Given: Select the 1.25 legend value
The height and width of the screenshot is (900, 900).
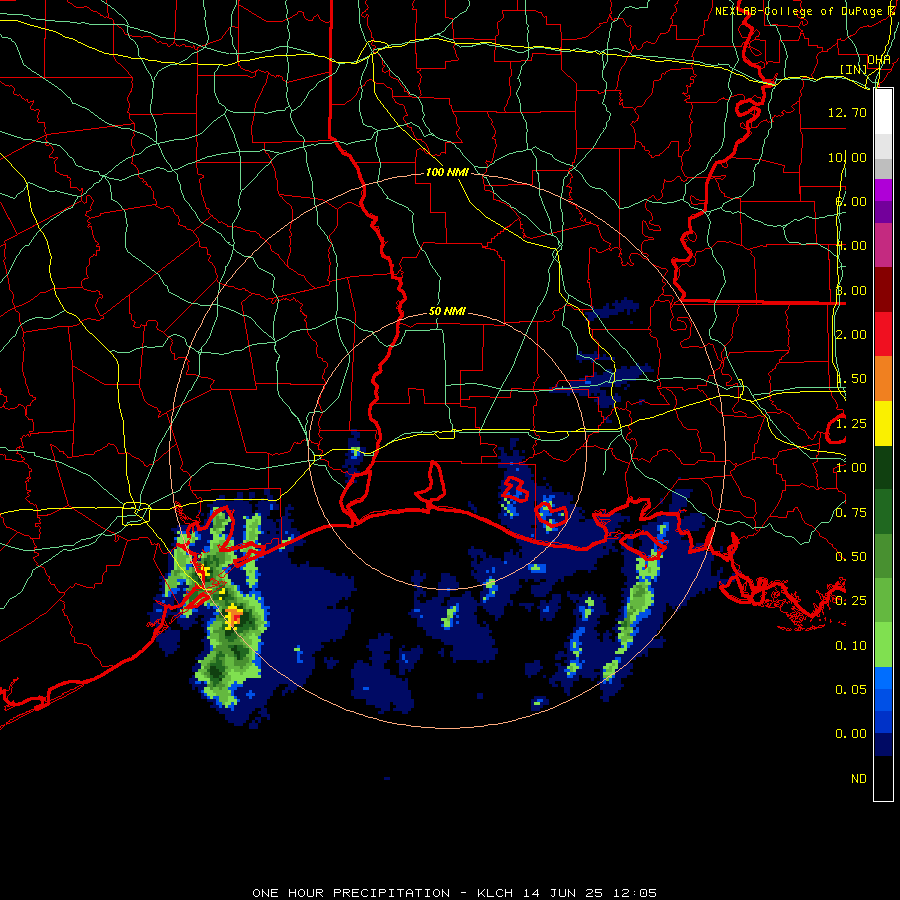Looking at the screenshot, I should point(851,424).
